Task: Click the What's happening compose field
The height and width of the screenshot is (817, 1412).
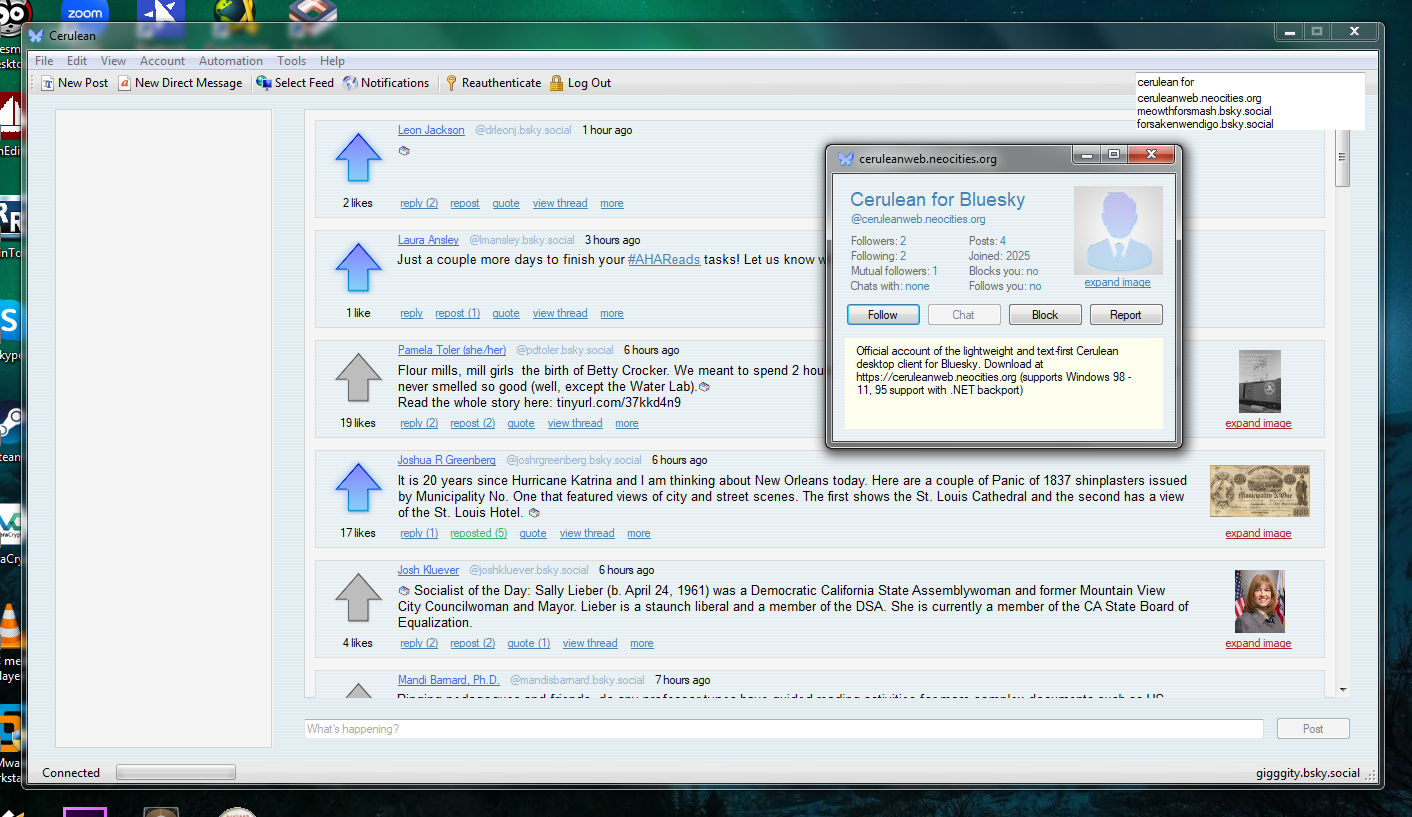Action: pos(783,729)
